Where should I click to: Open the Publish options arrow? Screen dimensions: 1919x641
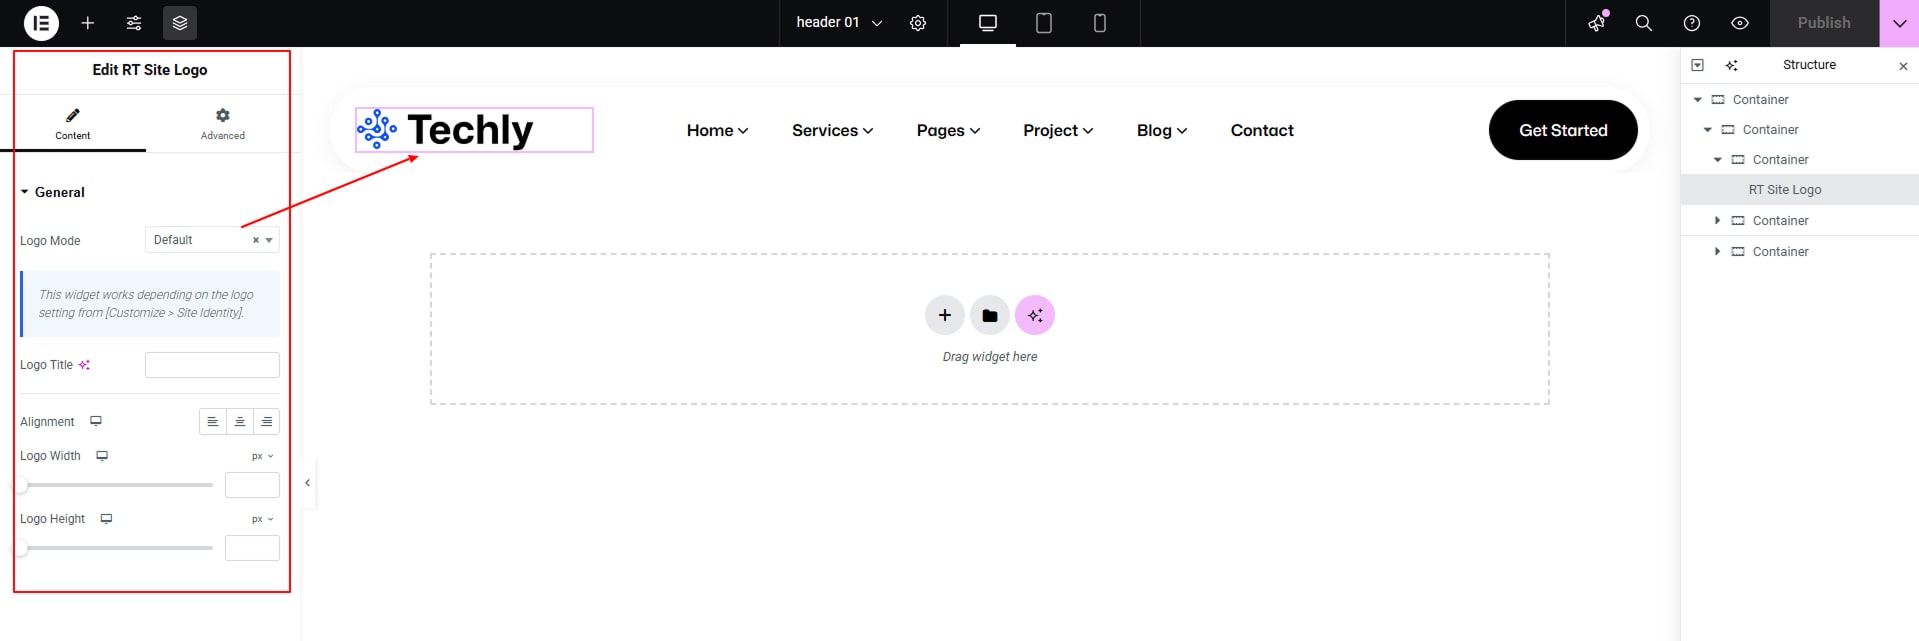[x=1899, y=23]
